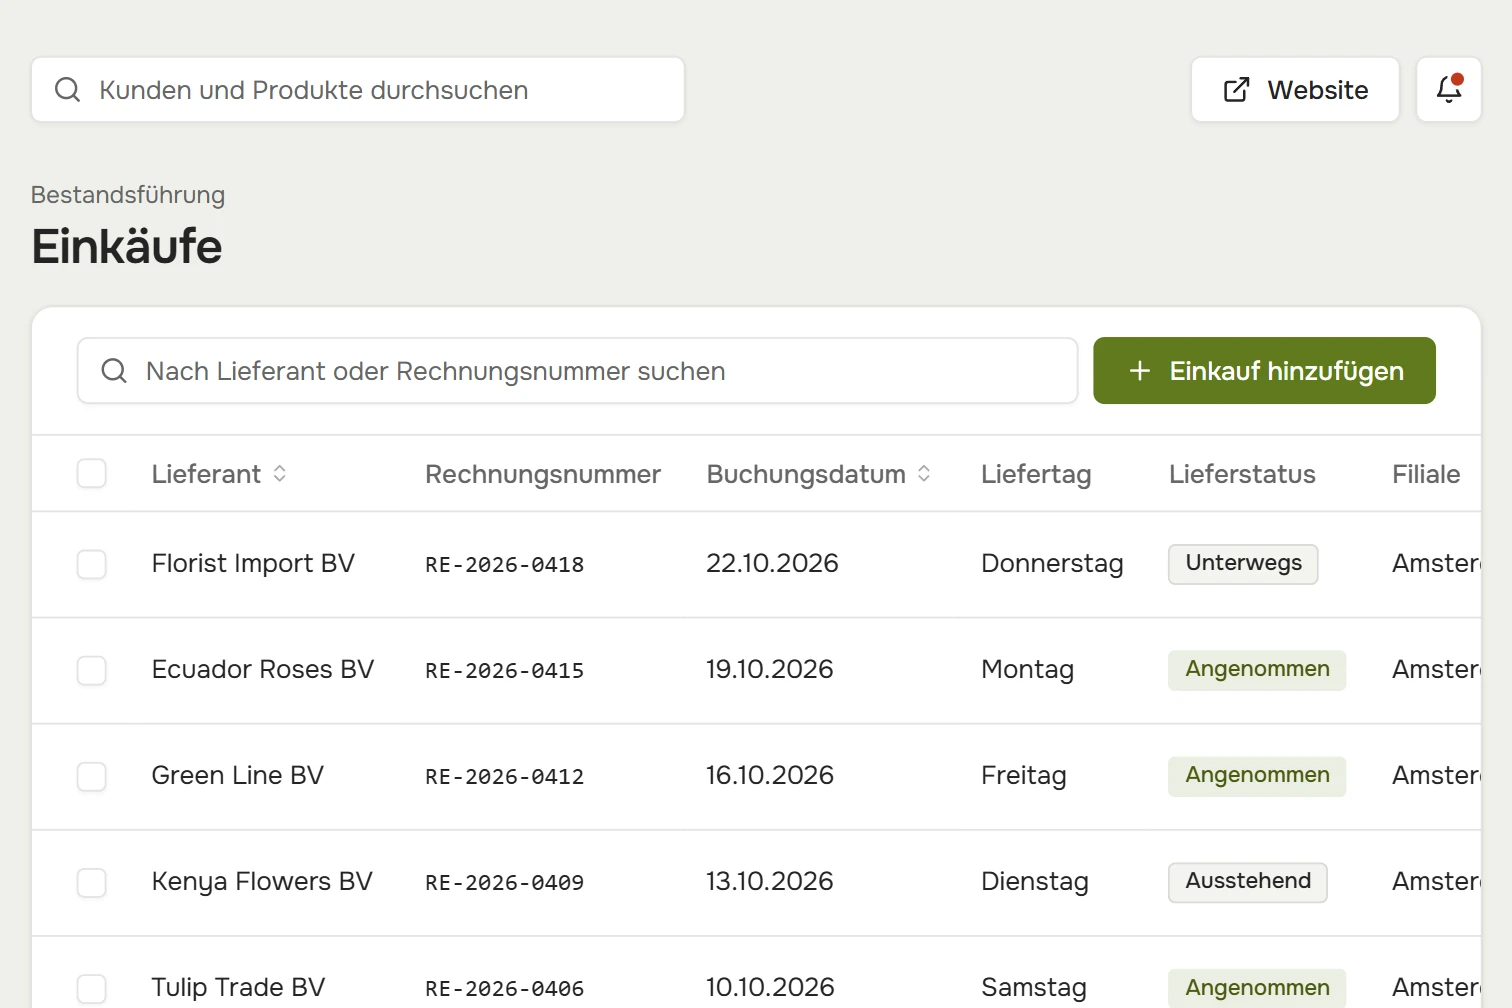
Task: Focus Lieferant oder Rechnungsnummer search field
Action: tap(578, 371)
